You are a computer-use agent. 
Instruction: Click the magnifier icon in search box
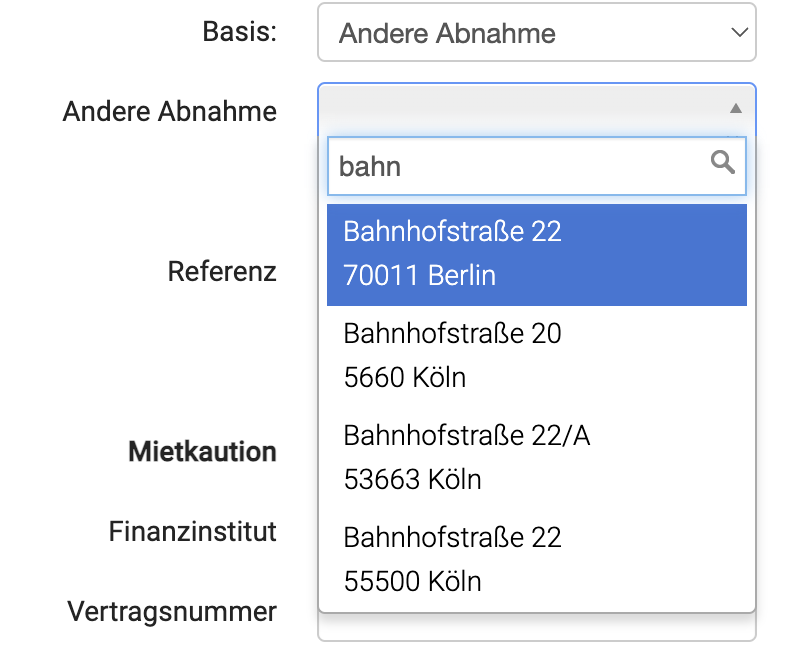[x=723, y=163]
